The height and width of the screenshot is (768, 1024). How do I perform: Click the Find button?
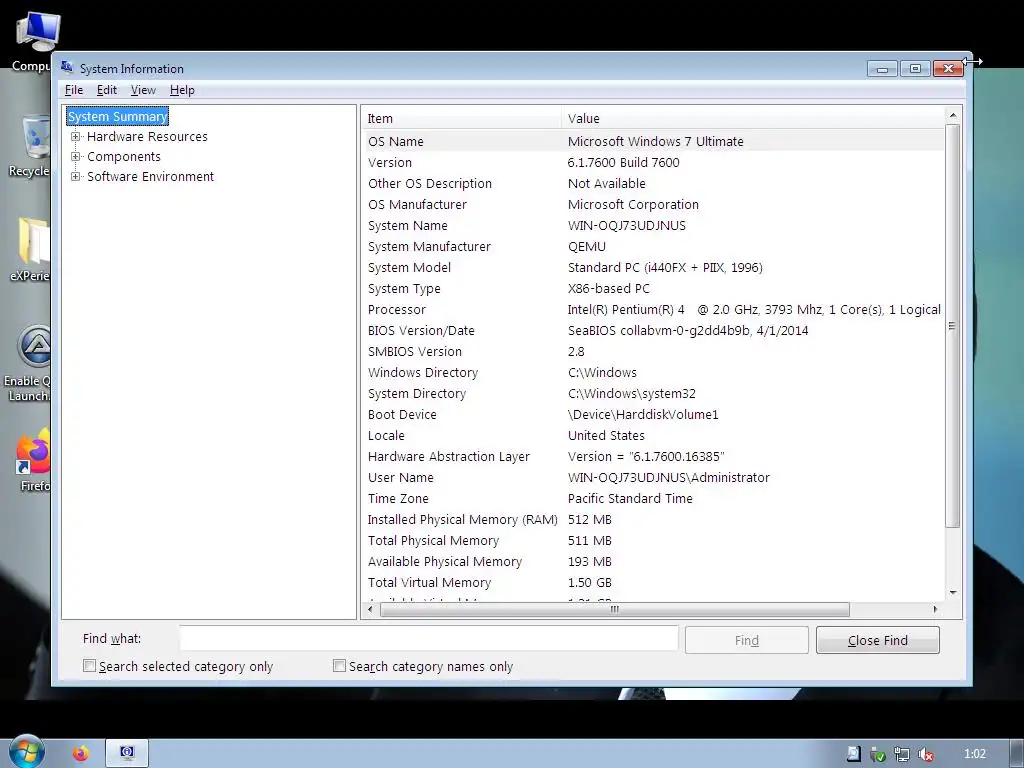[x=746, y=640]
